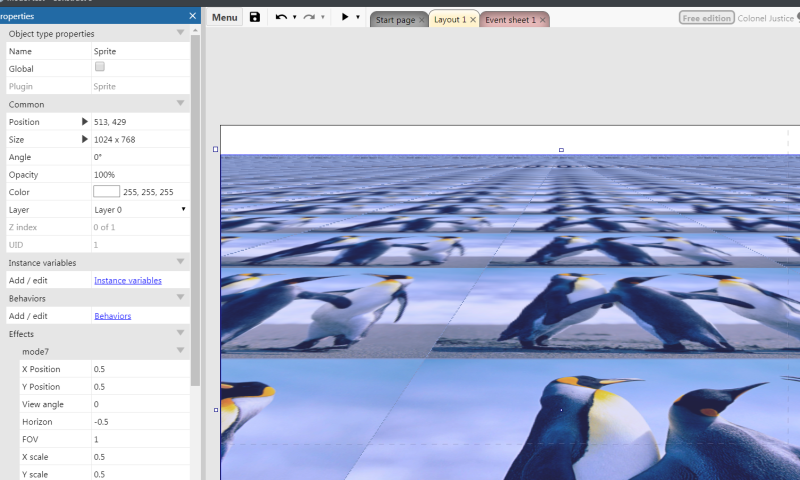Toggle the Global checkbox
800x480 pixels.
point(99,66)
